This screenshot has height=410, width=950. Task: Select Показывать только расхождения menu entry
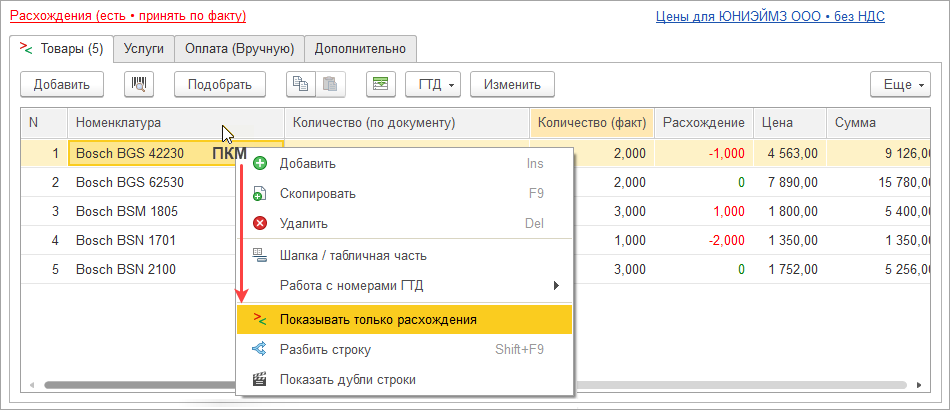(378, 320)
